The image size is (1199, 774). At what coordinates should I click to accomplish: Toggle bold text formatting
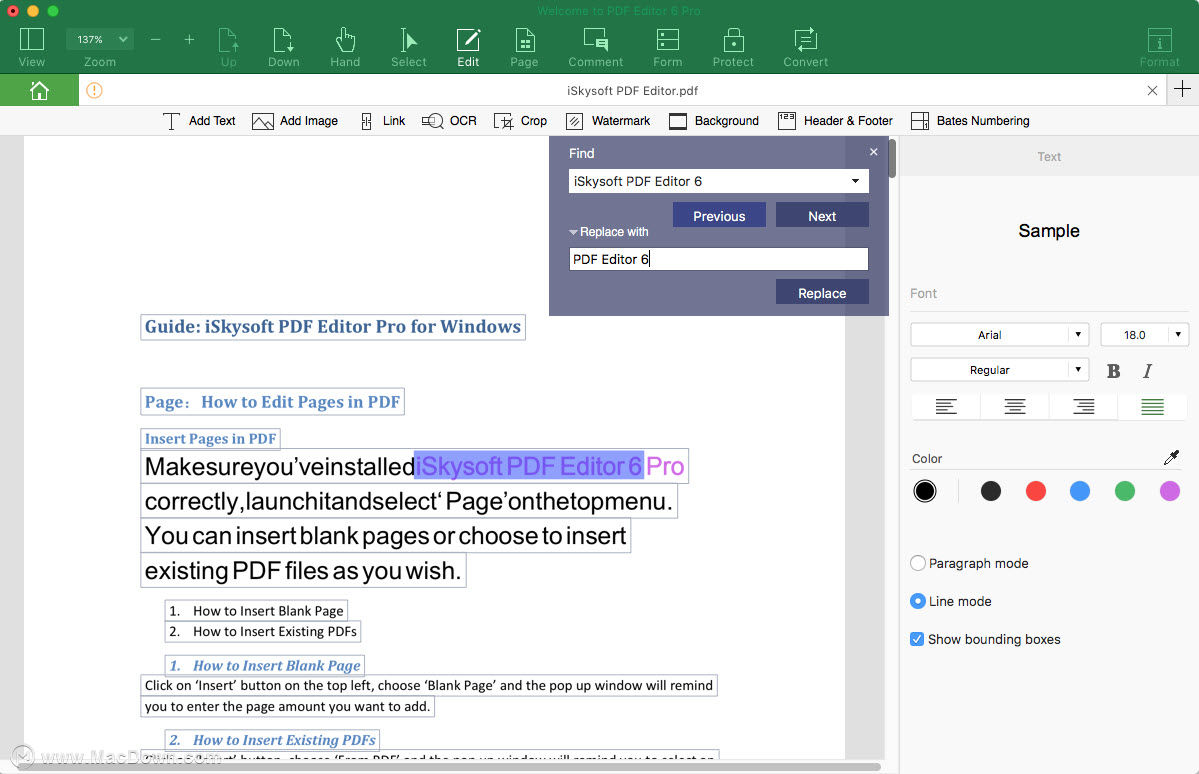pos(1113,371)
